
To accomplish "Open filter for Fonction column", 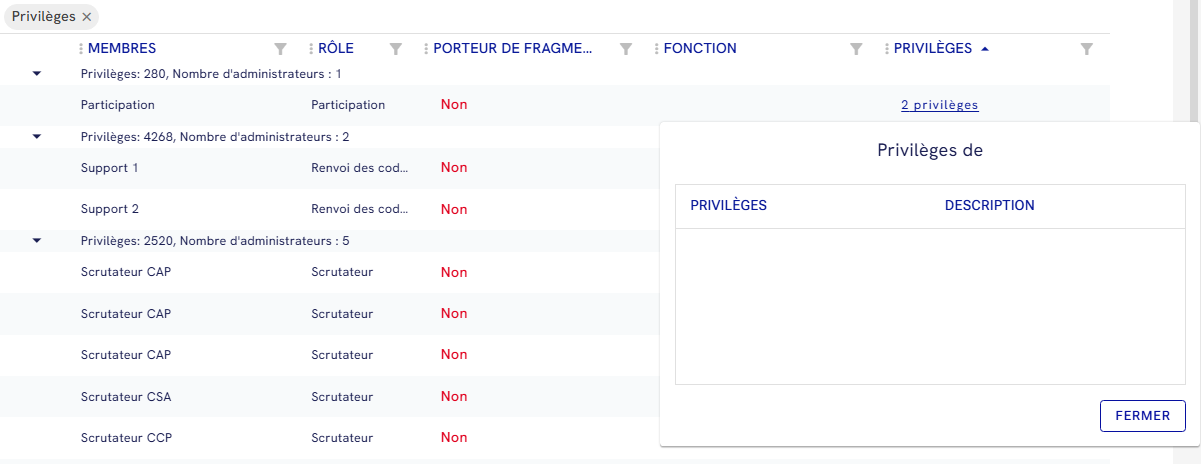I will pyautogui.click(x=856, y=48).
